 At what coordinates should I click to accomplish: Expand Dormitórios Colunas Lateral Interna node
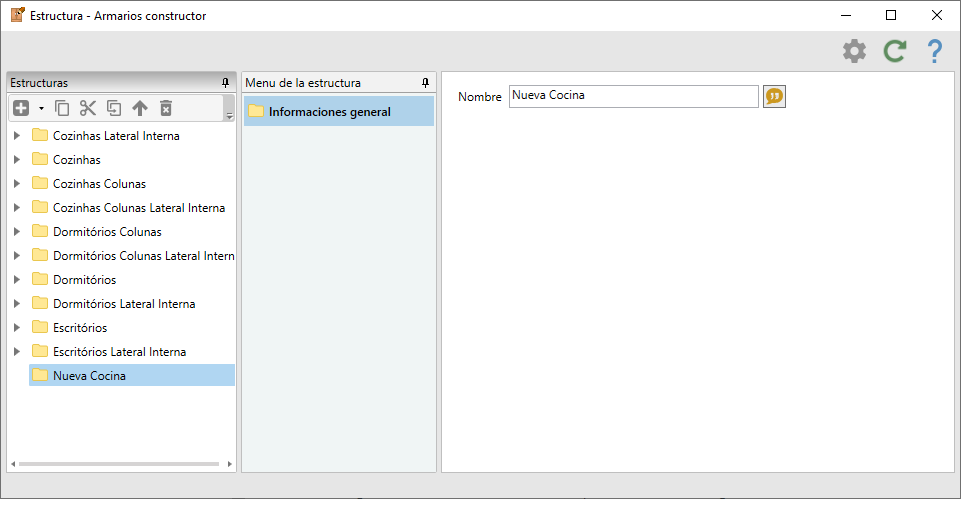pos(17,256)
